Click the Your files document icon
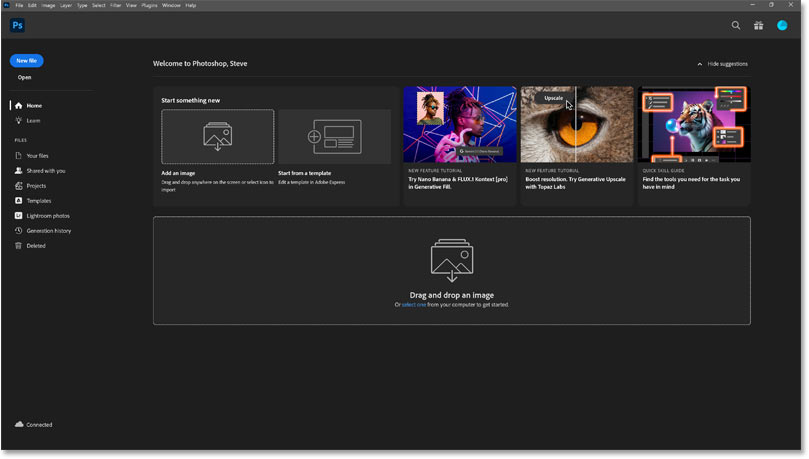The width and height of the screenshot is (809, 459). (19, 156)
